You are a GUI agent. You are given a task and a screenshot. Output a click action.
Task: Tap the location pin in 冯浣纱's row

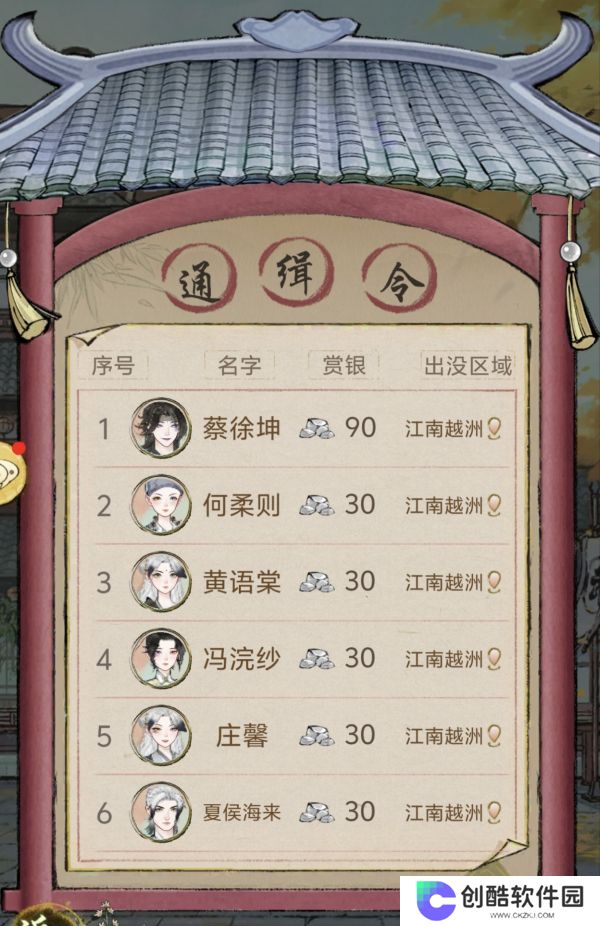(x=494, y=658)
